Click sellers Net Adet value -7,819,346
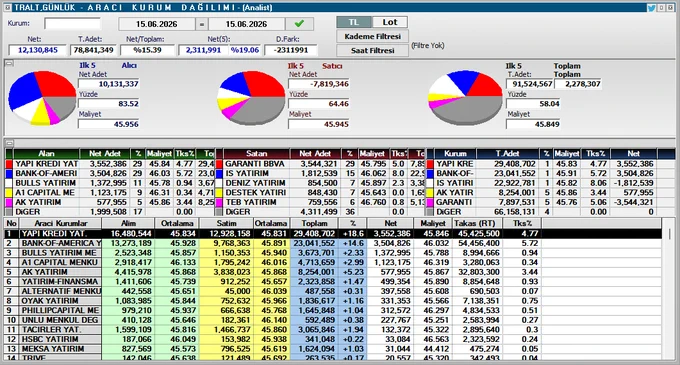Screen dimensions: 680x365 click(x=319, y=84)
